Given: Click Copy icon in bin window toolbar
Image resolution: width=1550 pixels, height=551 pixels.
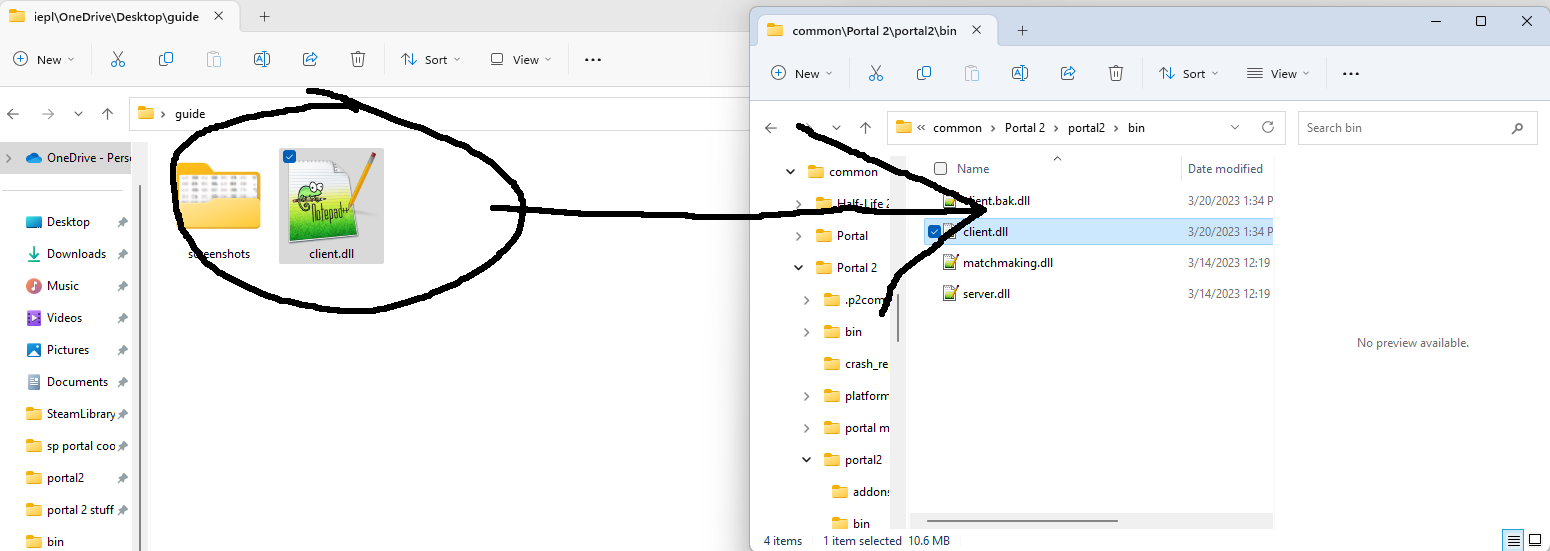Looking at the screenshot, I should 924,74.
